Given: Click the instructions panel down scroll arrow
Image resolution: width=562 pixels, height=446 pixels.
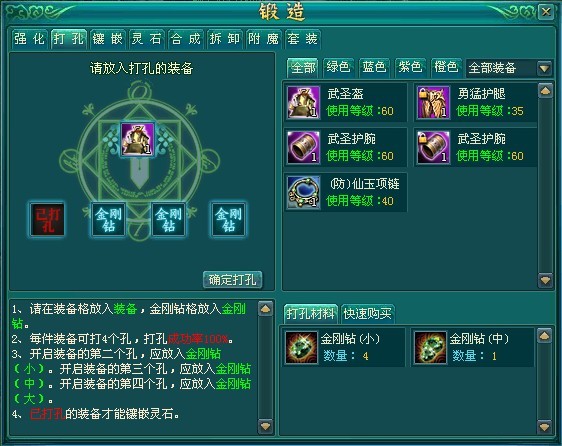Looking at the screenshot, I should click(266, 426).
